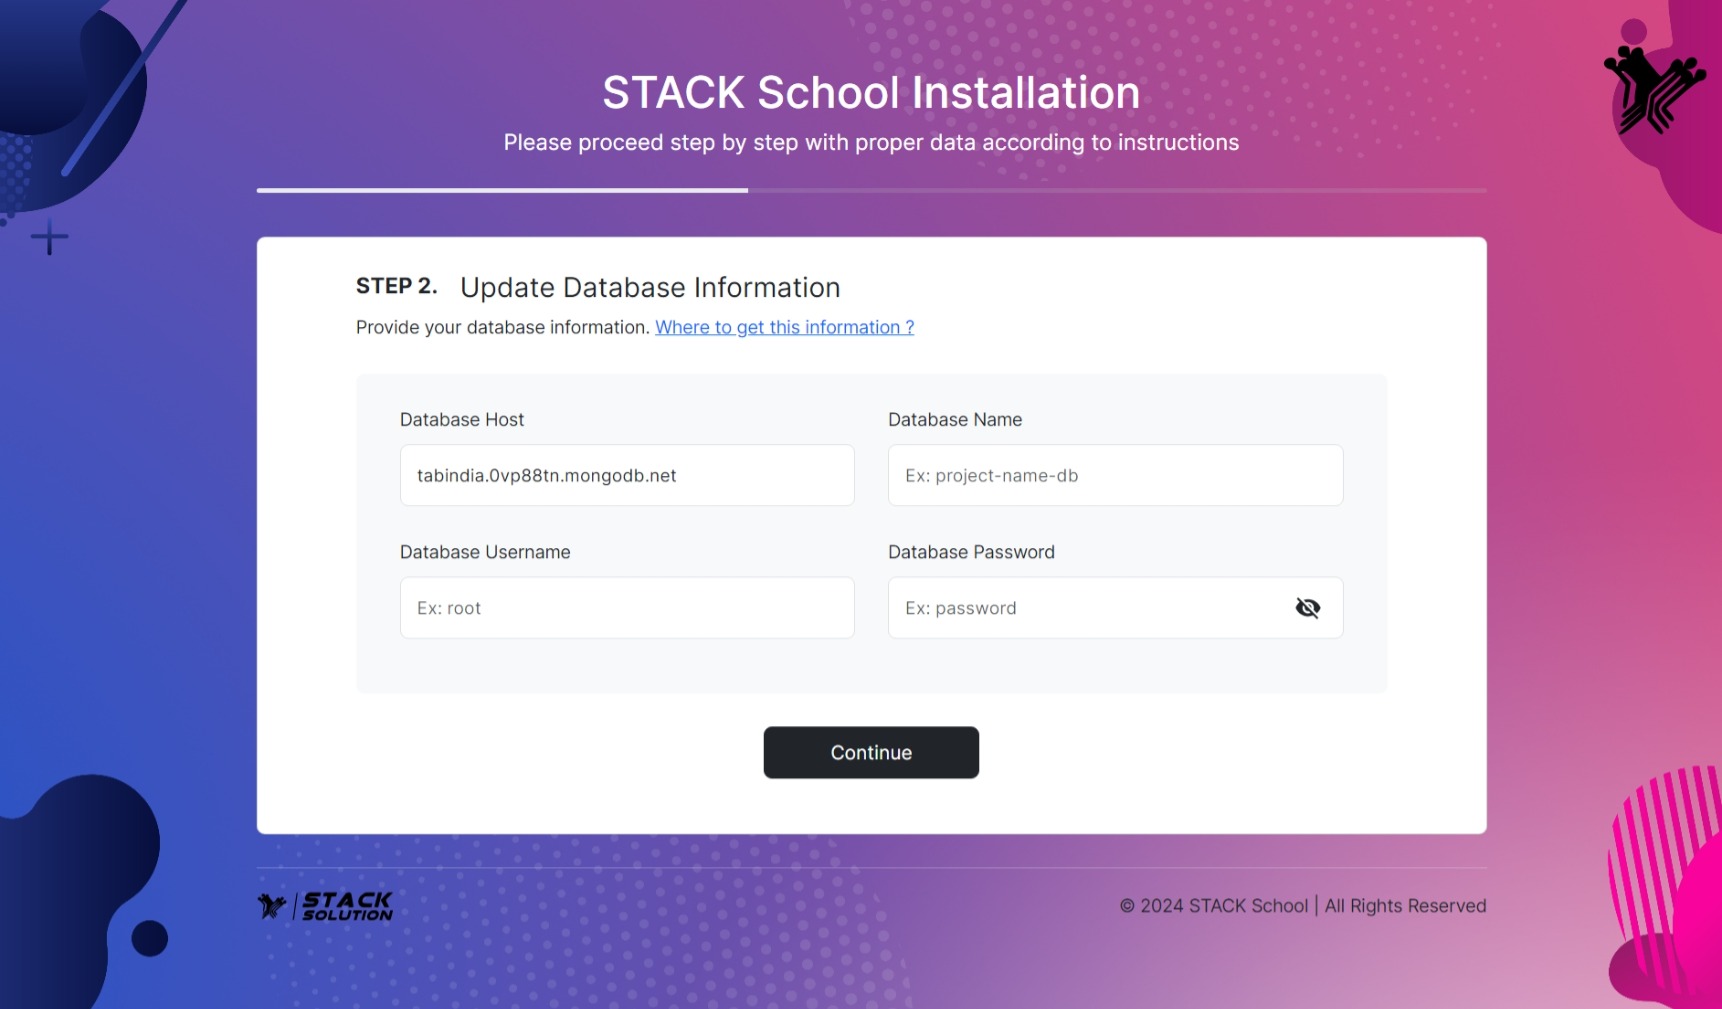The image size is (1722, 1009).
Task: Click the 'Update Database Information' heading
Action: pos(650,287)
